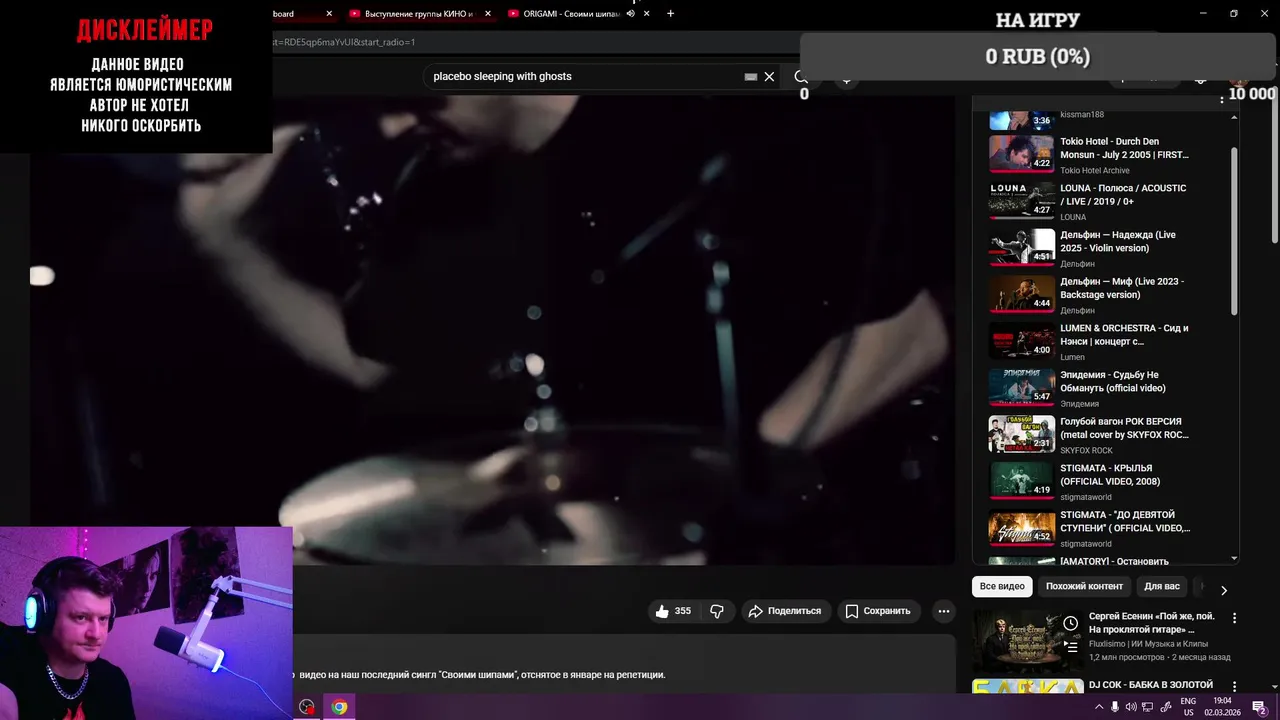Image resolution: width=1280 pixels, height=720 pixels.
Task: Mute the ORIGAMI tab via speaker icon
Action: (631, 14)
